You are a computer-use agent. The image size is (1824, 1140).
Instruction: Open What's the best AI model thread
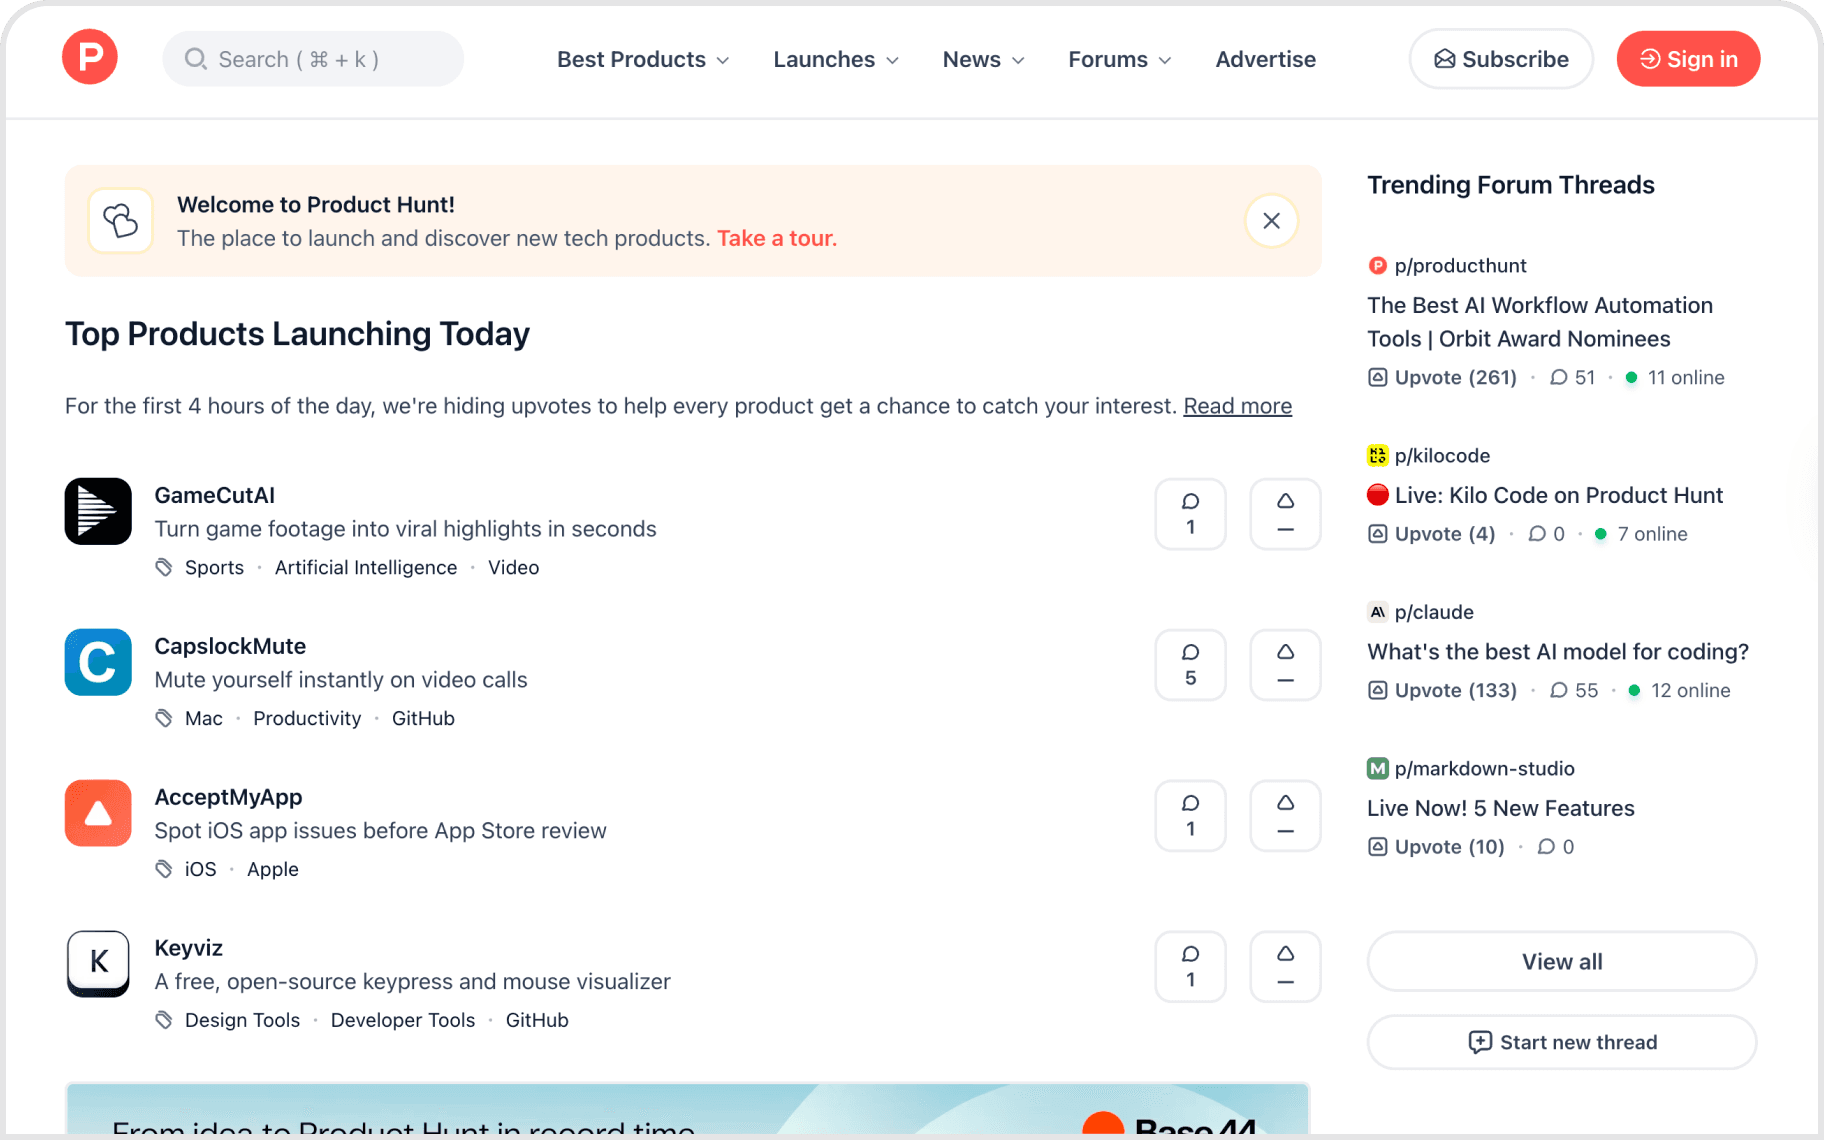pyautogui.click(x=1558, y=652)
